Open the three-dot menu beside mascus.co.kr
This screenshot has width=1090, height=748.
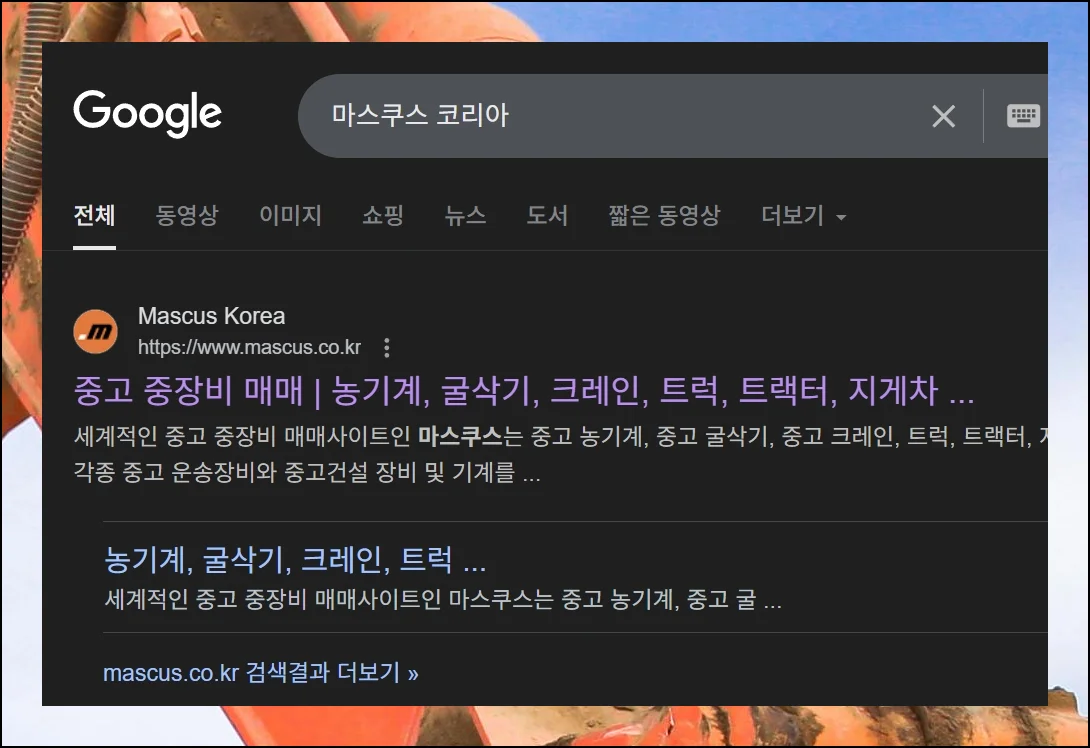387,348
